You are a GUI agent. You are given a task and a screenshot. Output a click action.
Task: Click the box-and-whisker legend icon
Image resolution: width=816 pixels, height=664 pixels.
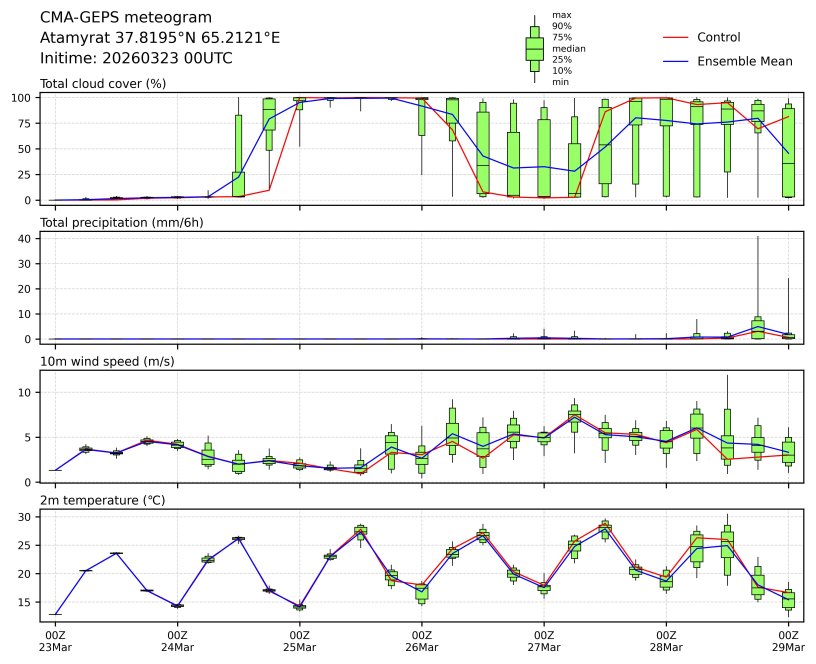click(x=534, y=48)
